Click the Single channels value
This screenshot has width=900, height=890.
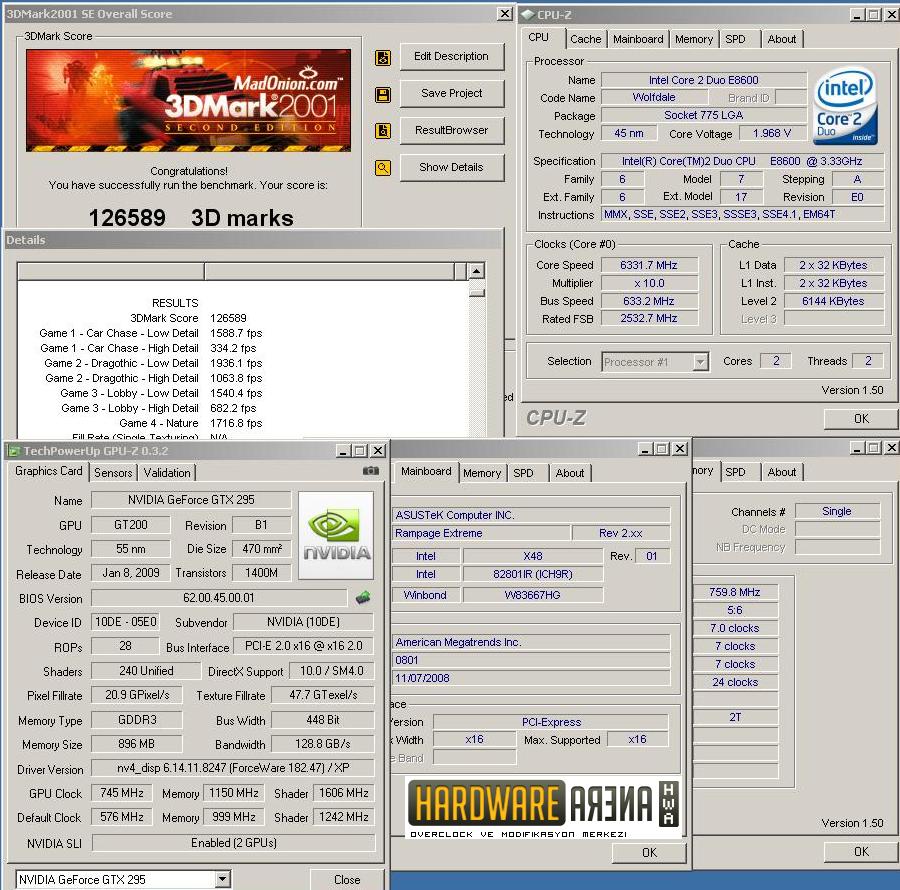tap(837, 511)
